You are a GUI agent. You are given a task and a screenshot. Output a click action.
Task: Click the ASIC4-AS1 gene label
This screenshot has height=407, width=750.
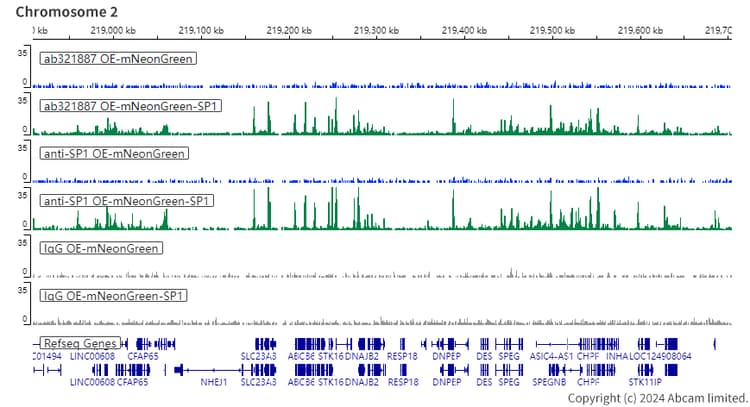[x=551, y=355]
